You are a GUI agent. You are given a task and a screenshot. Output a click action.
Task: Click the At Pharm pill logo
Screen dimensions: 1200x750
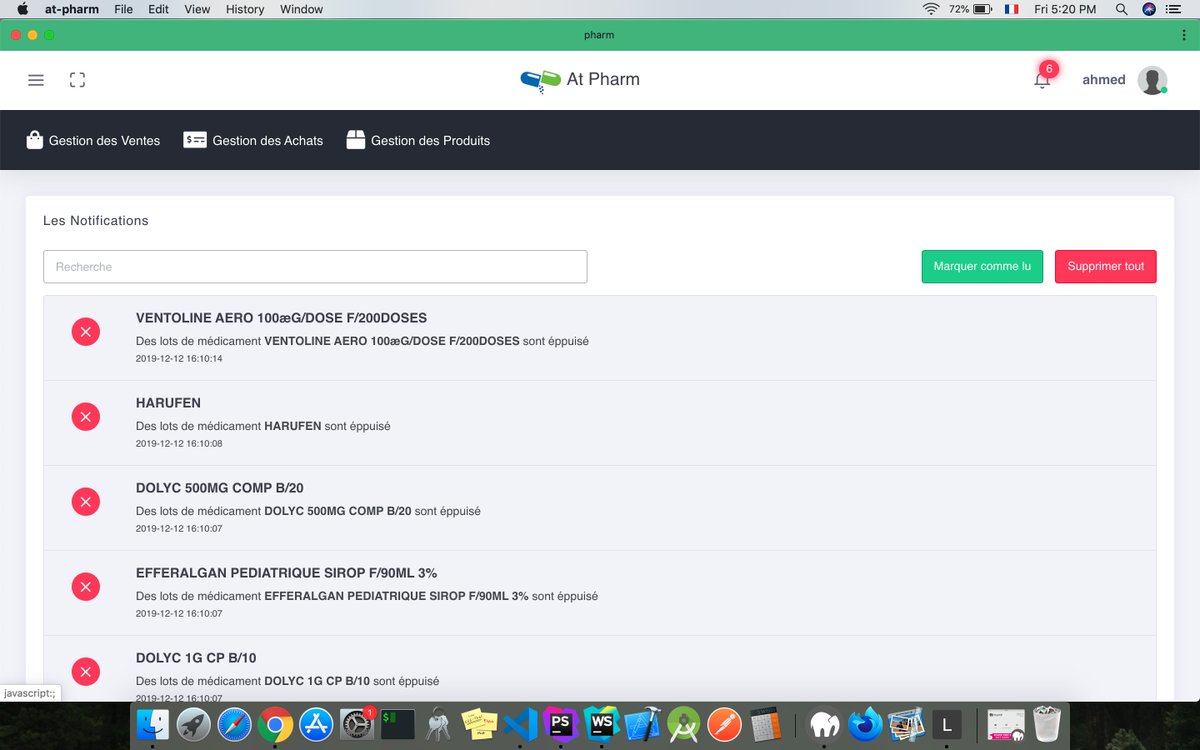(x=541, y=80)
